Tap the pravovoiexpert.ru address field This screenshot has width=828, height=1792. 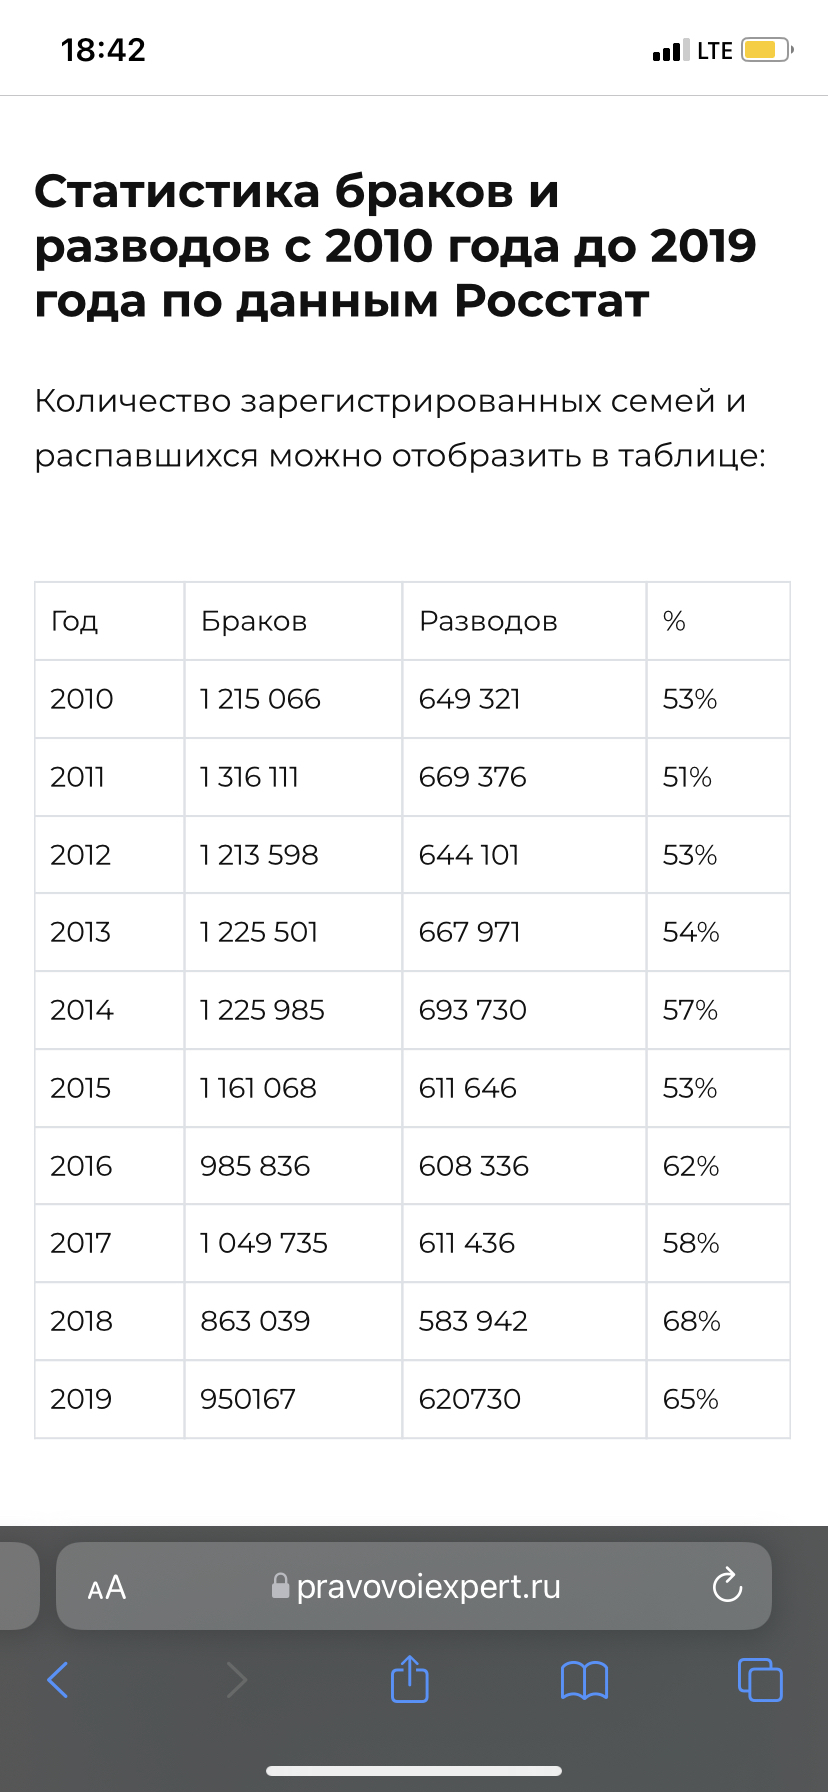click(428, 1587)
